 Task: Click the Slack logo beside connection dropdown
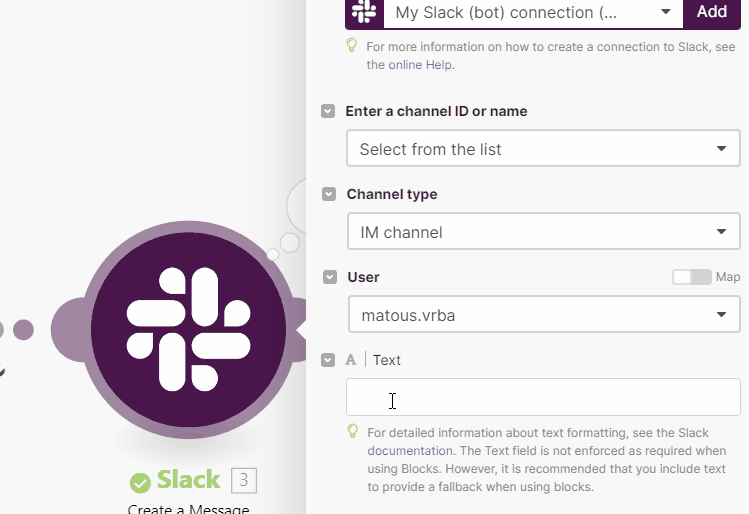coord(364,12)
